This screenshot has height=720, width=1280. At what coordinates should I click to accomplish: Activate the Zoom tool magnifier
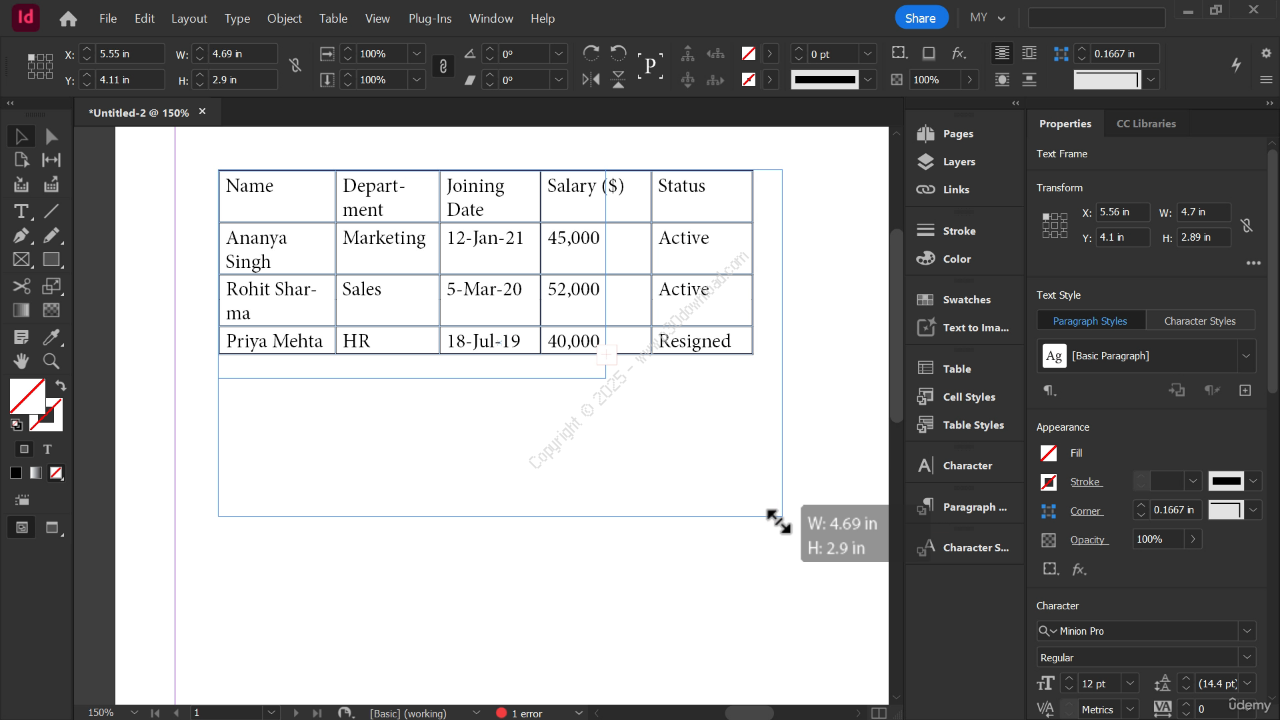click(x=51, y=361)
